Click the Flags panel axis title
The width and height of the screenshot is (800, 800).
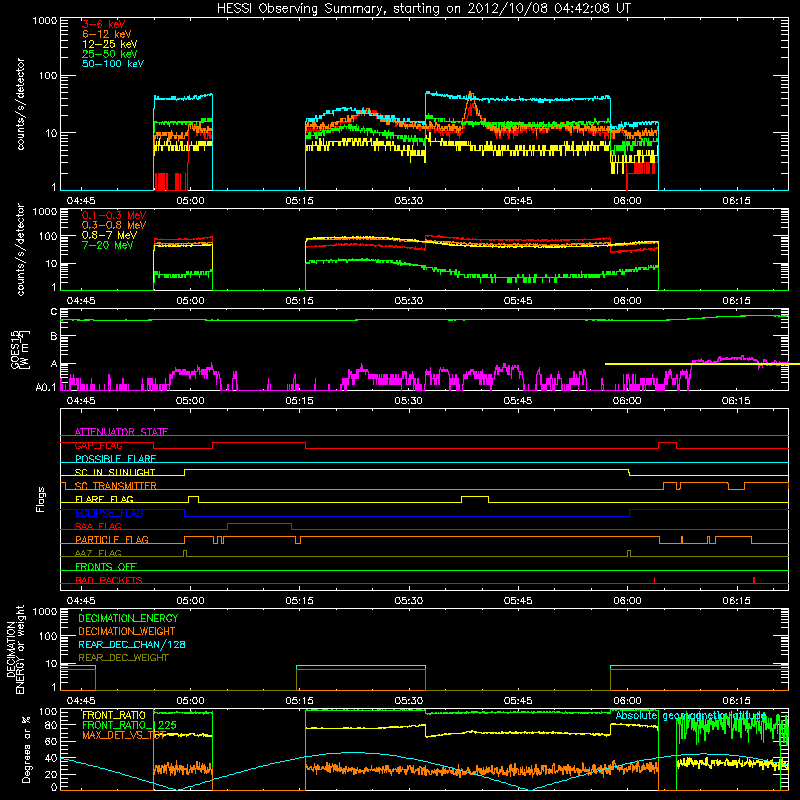coord(40,499)
